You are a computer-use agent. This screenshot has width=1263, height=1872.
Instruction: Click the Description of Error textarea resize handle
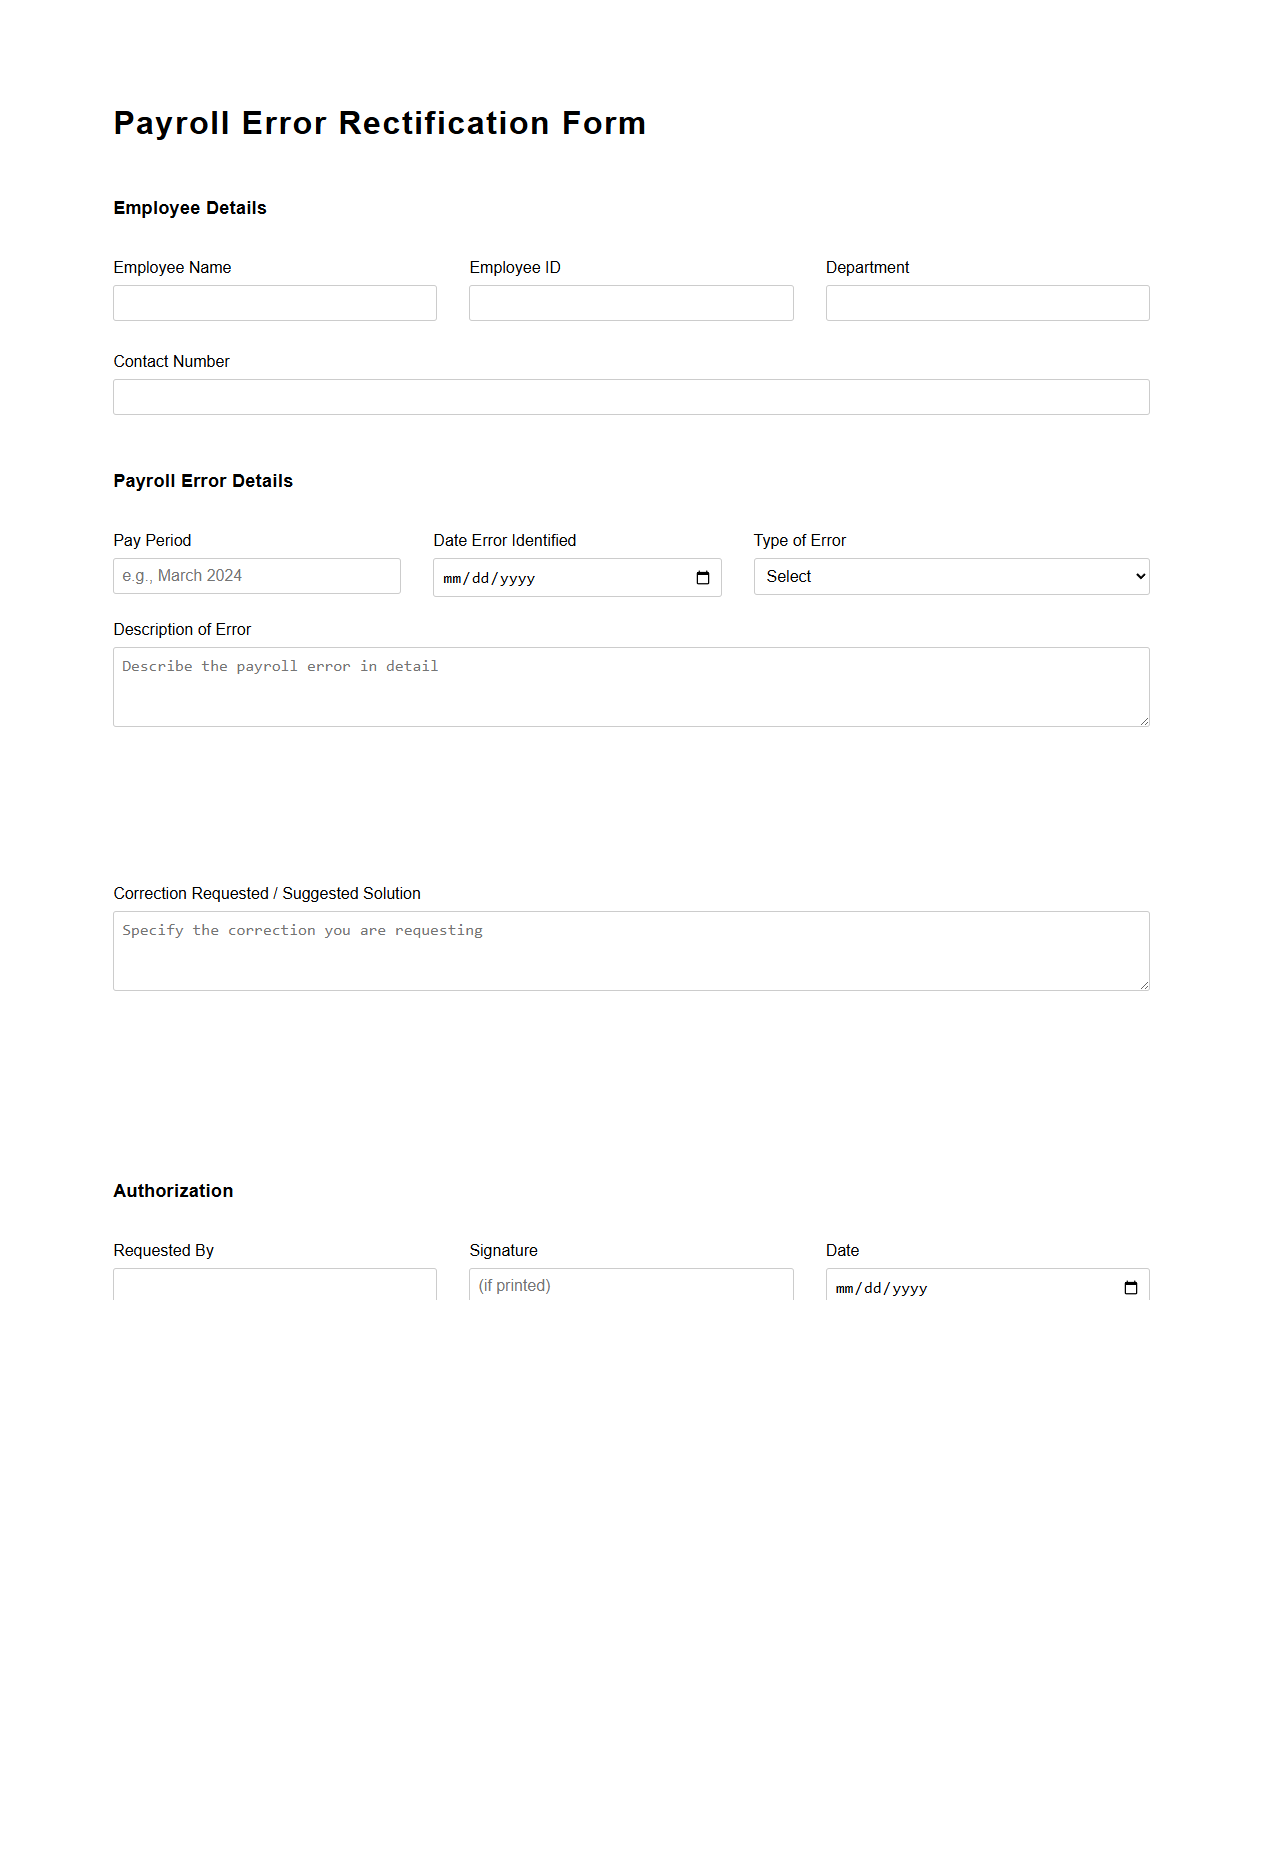point(1144,721)
